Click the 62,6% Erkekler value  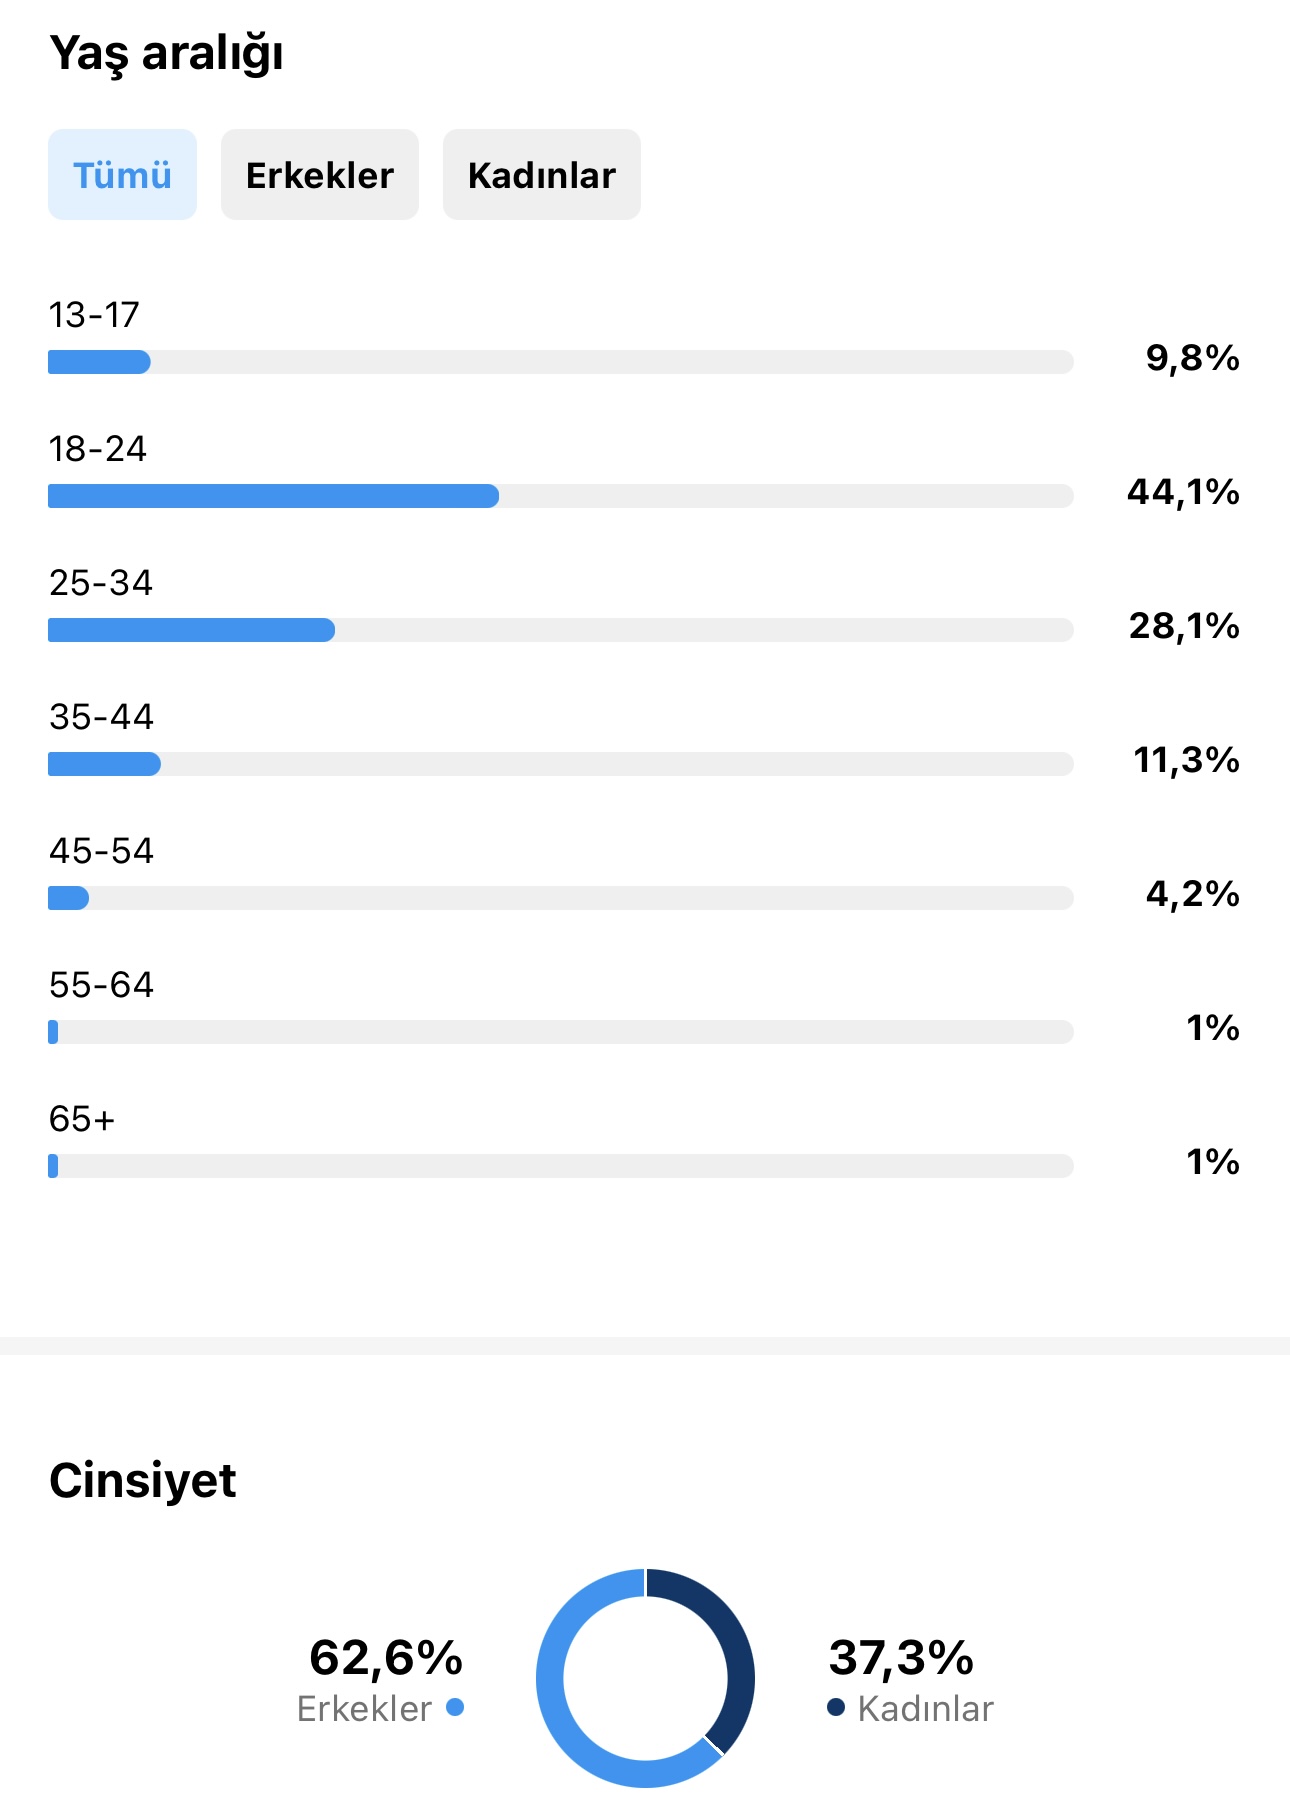click(386, 1657)
